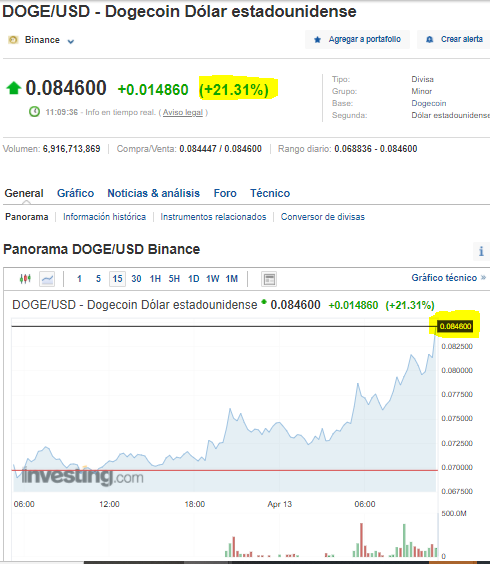Click the 0.084600 price label on chart axis
The image size is (490, 564).
tap(455, 326)
